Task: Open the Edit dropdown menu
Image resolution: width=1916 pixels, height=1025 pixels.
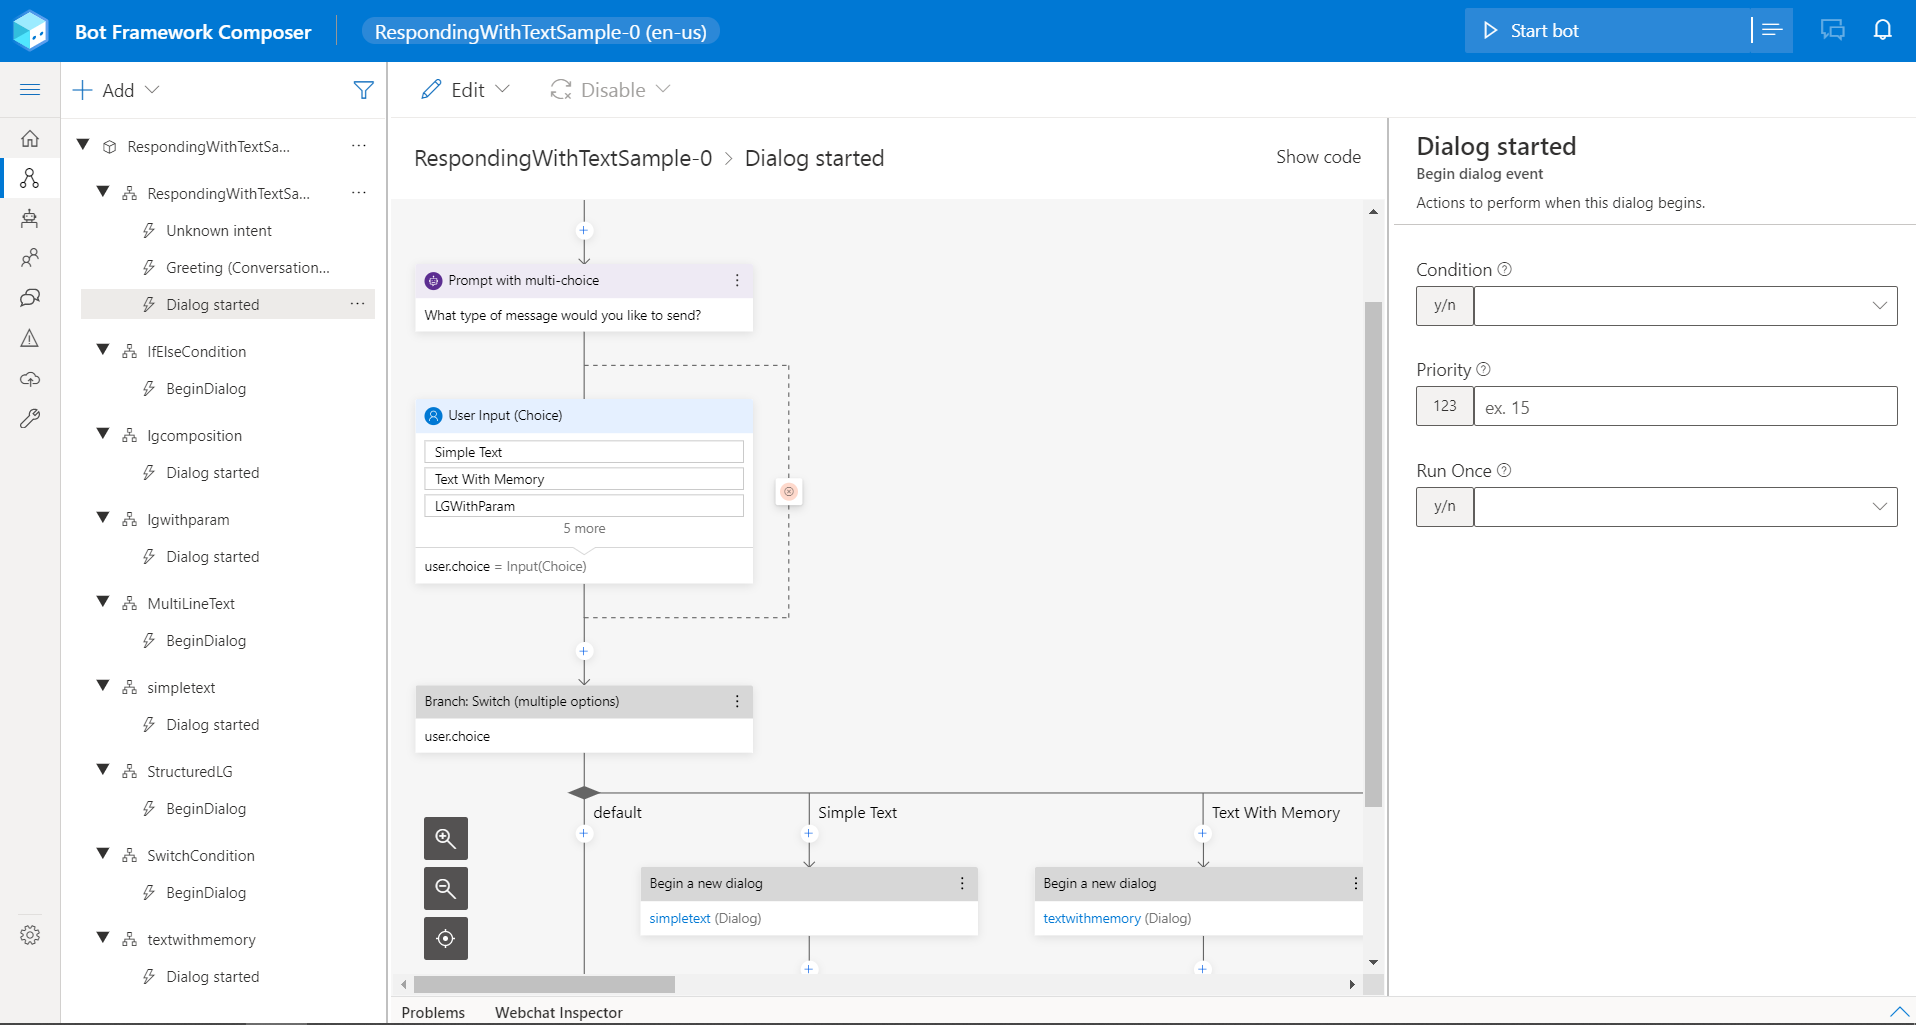Action: point(466,90)
